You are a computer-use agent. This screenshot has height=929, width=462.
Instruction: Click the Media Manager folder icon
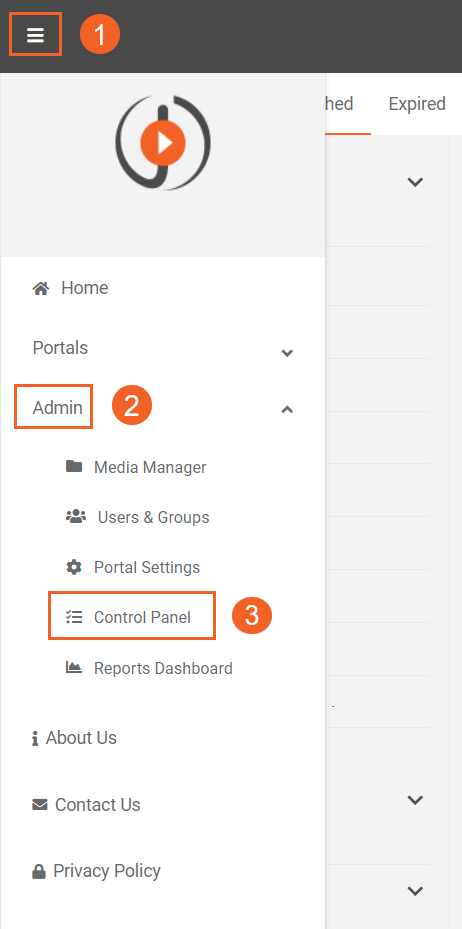tap(73, 466)
